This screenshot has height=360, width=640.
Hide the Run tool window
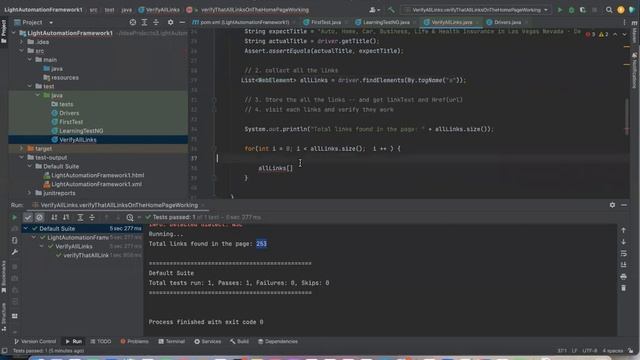pyautogui.click(x=624, y=205)
